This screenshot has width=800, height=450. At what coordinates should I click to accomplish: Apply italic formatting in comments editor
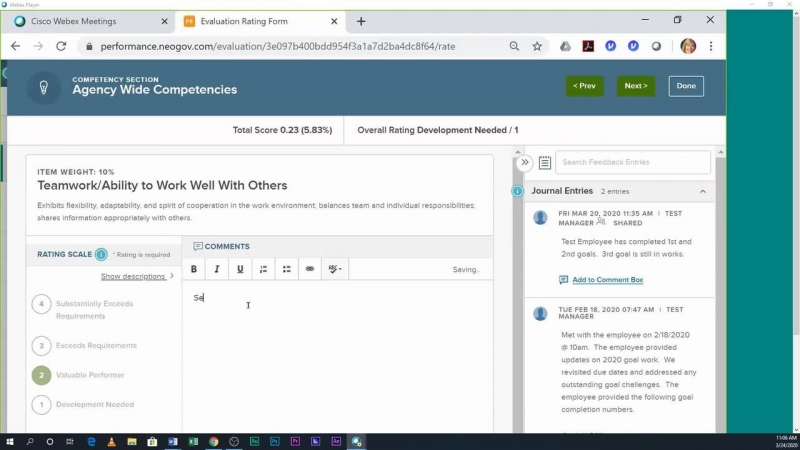(217, 269)
